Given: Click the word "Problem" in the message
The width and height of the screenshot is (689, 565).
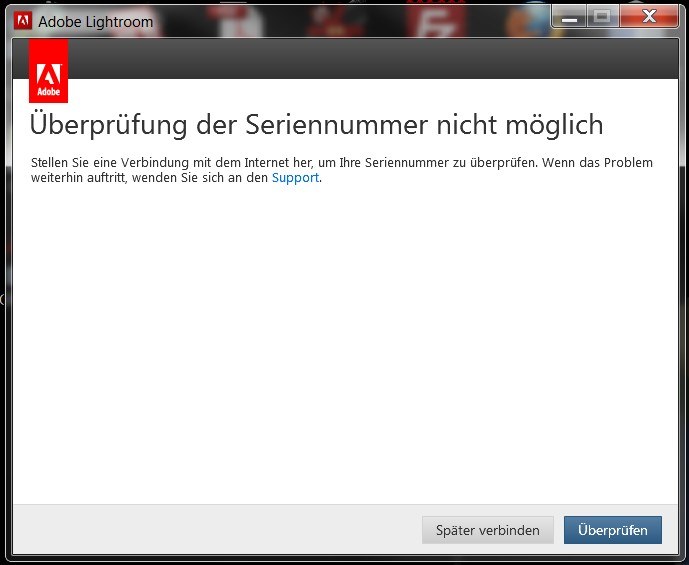Looking at the screenshot, I should [627, 162].
